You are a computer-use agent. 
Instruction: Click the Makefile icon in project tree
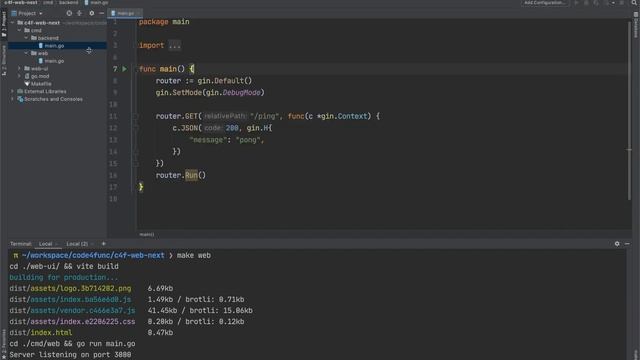coord(27,84)
